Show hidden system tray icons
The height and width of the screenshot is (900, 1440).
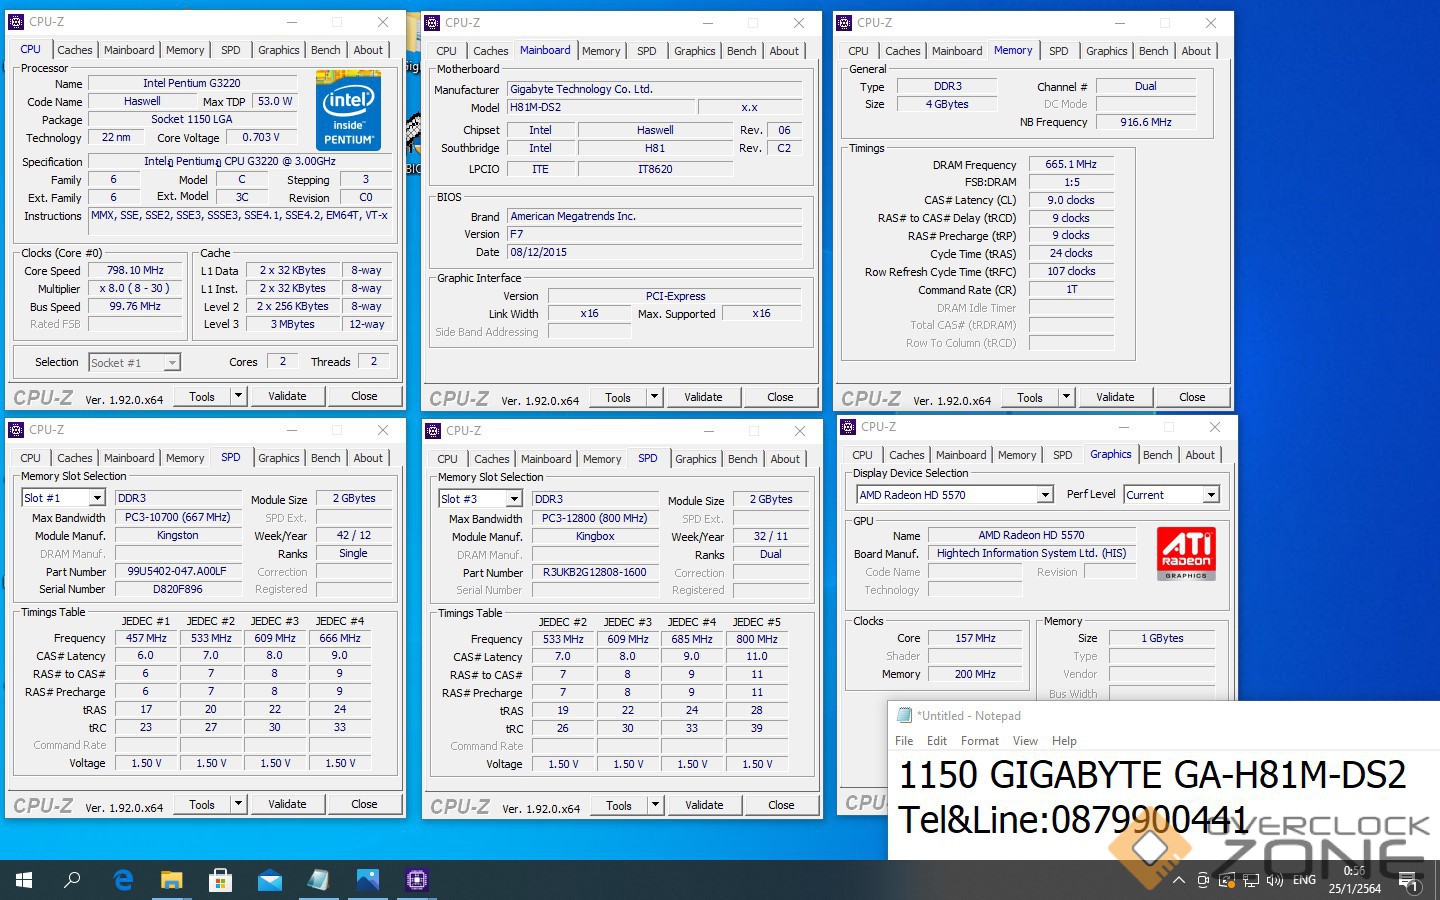pos(1179,881)
